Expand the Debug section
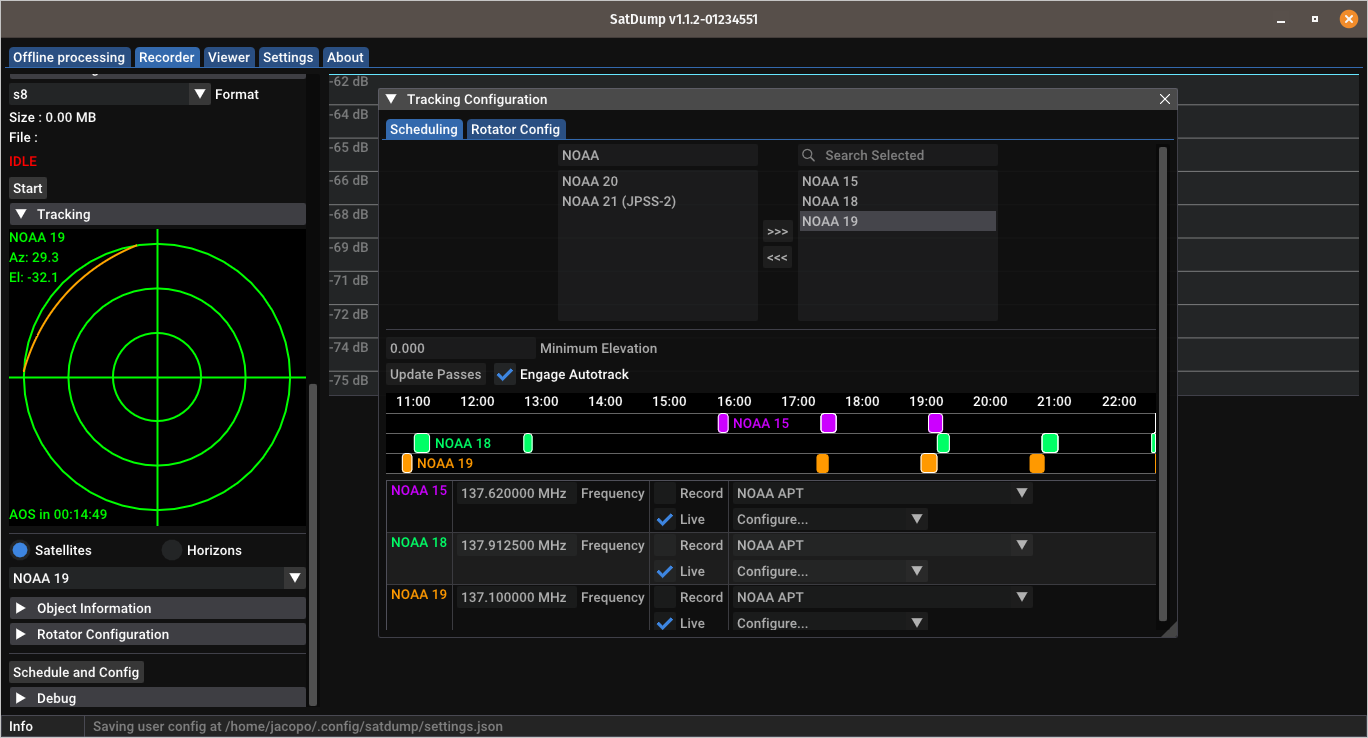The image size is (1368, 738). [158, 698]
